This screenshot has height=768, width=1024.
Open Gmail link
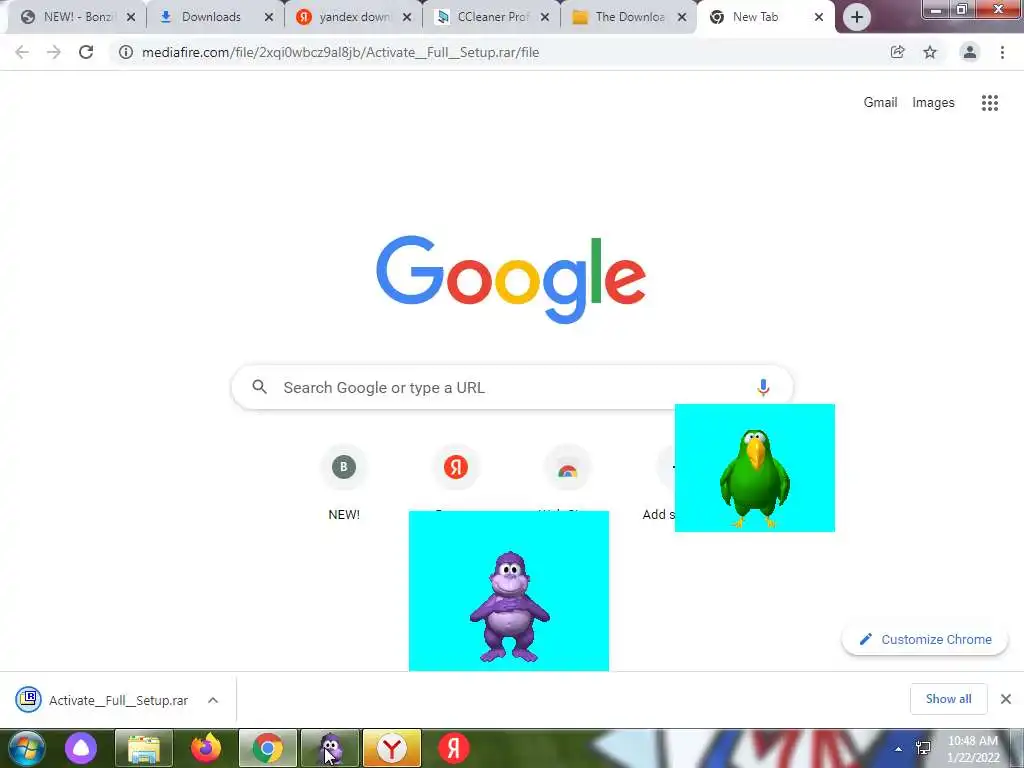tap(880, 103)
